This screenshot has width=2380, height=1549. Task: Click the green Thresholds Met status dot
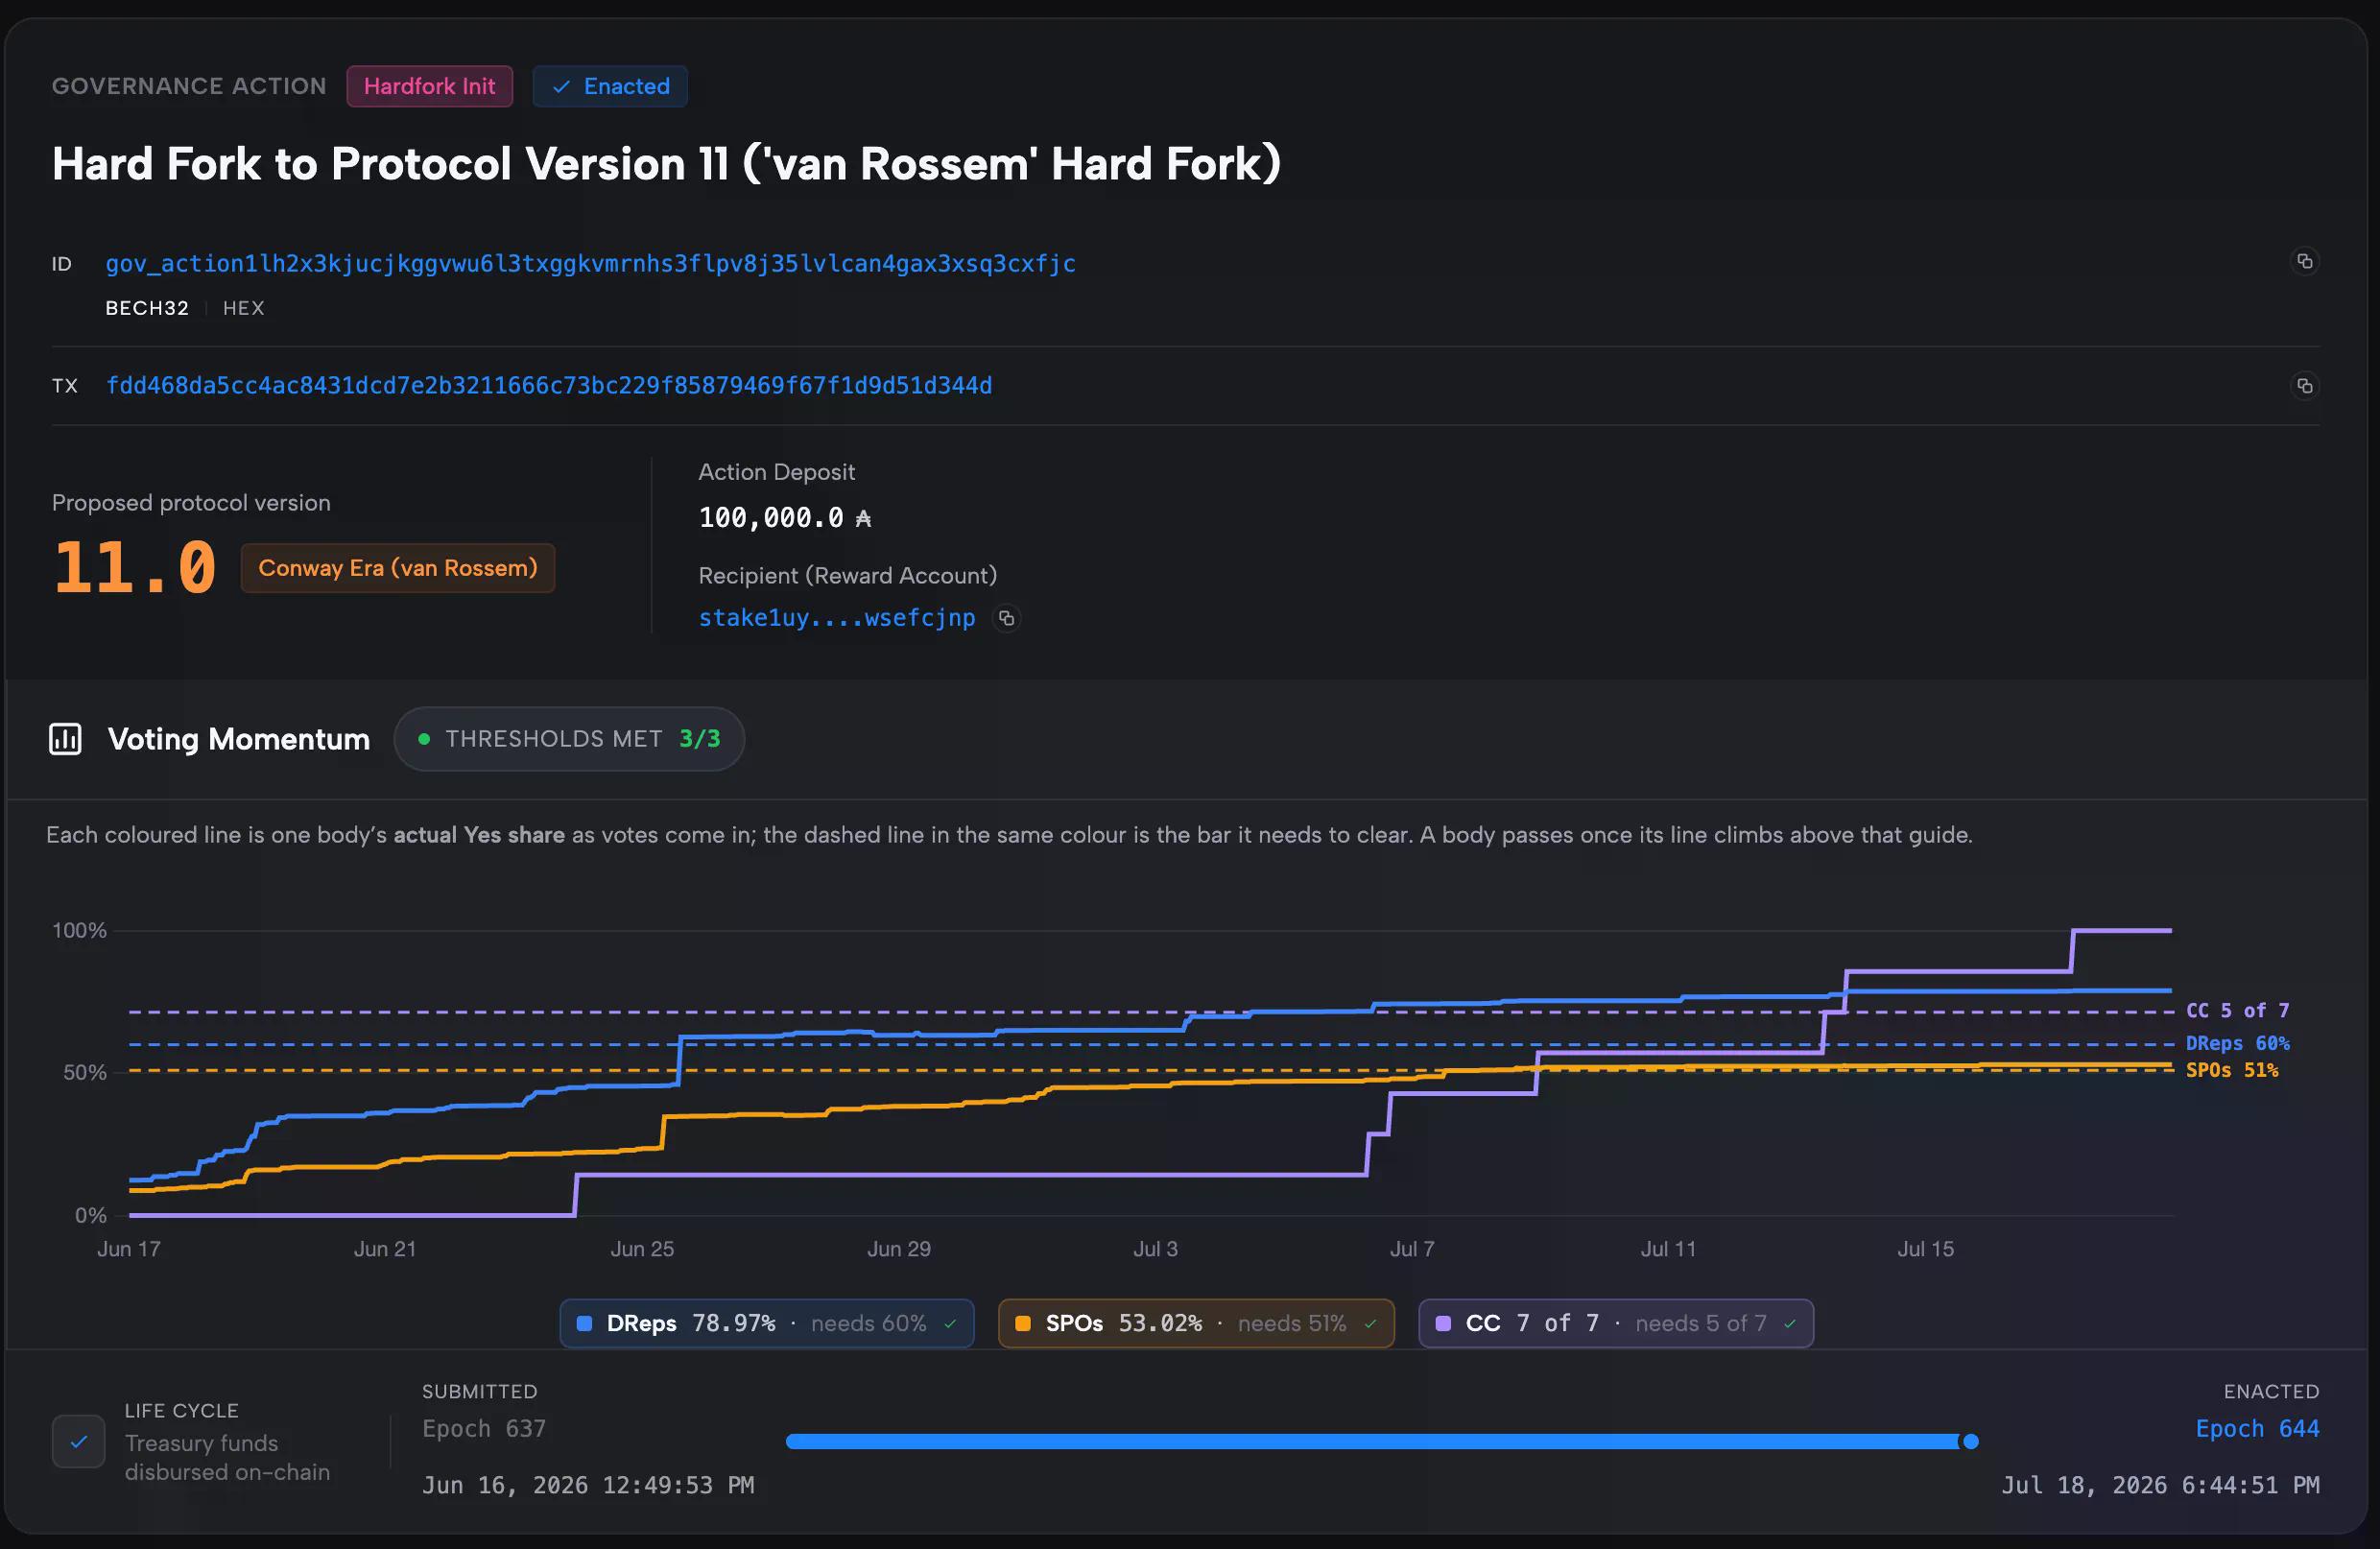pyautogui.click(x=424, y=739)
